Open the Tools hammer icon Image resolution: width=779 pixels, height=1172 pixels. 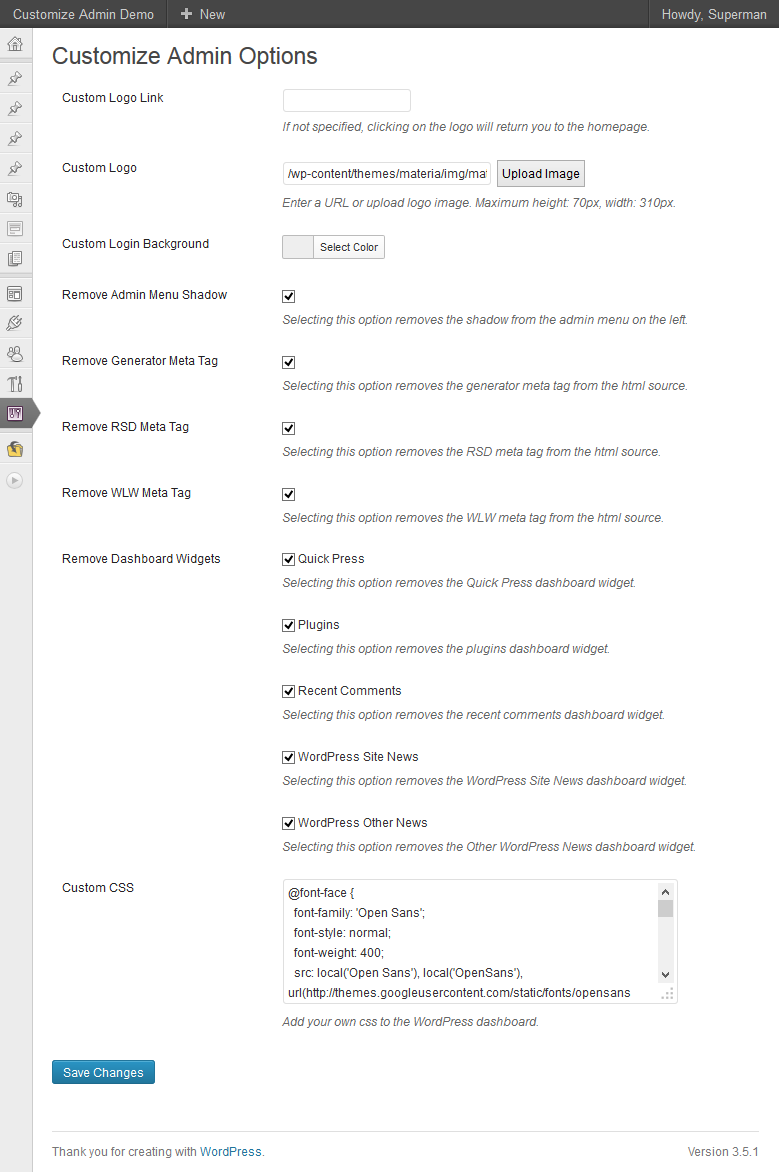15,383
